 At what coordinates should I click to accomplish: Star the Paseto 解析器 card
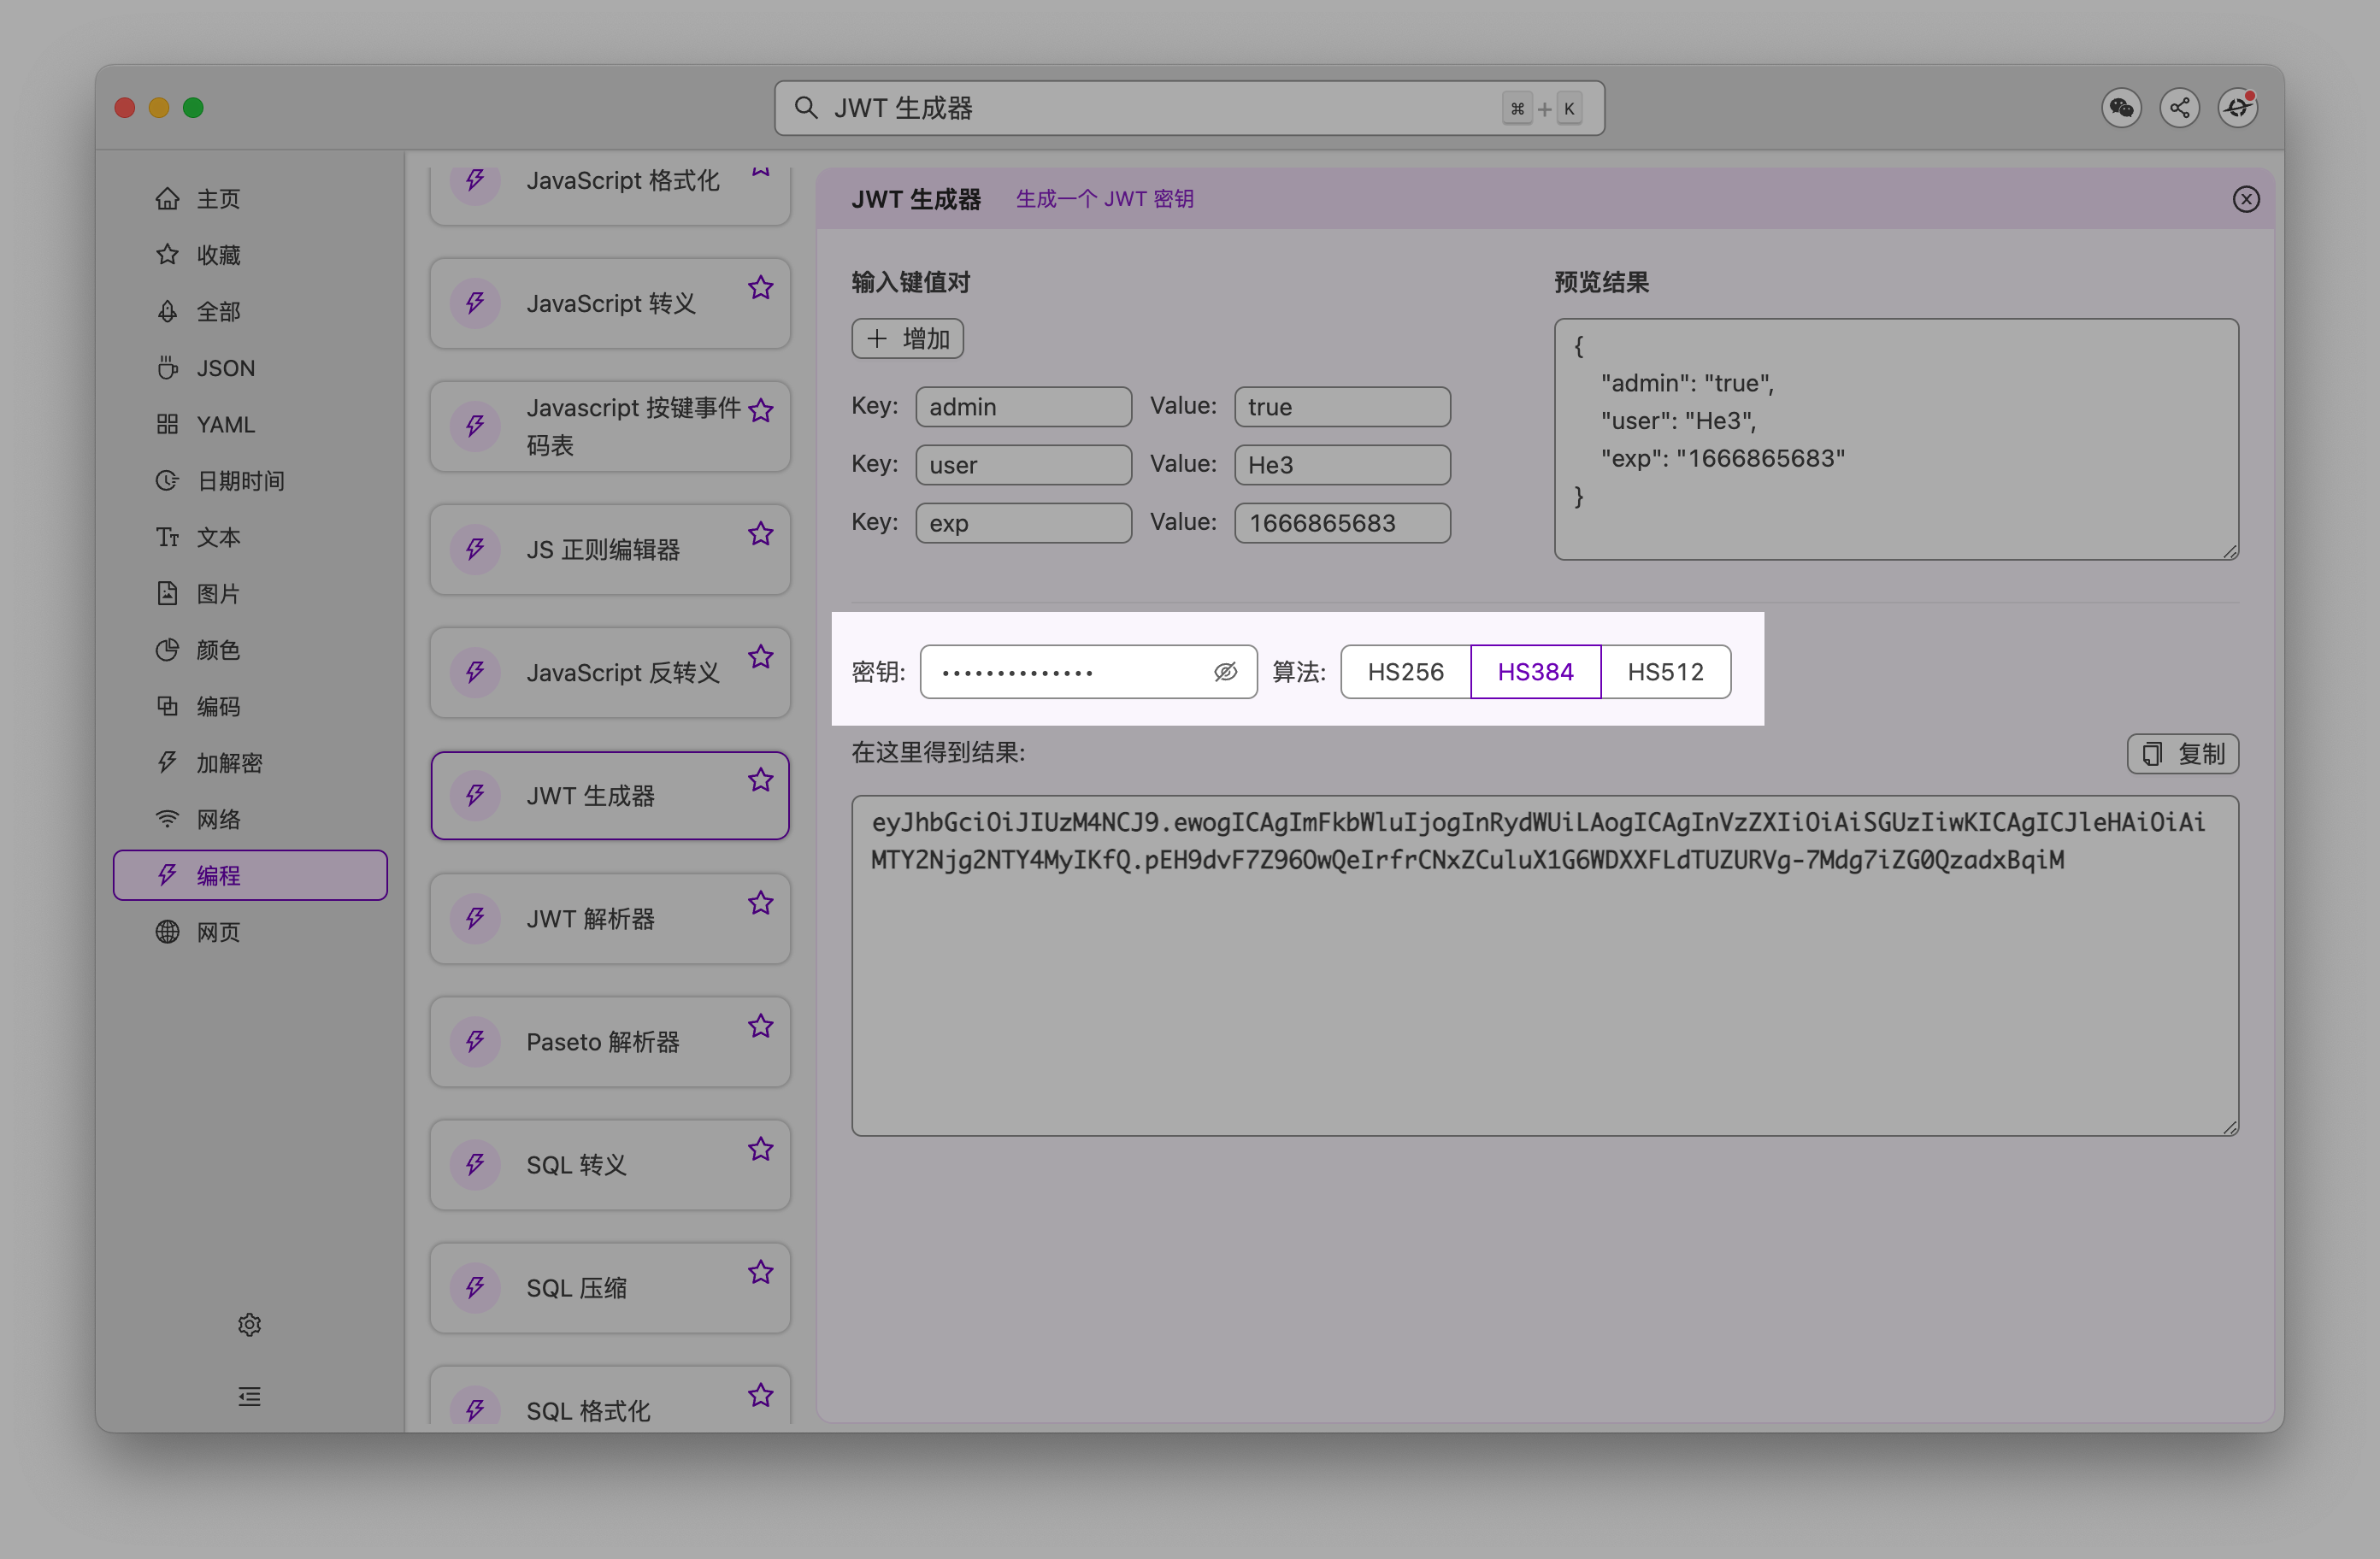[x=760, y=1026]
